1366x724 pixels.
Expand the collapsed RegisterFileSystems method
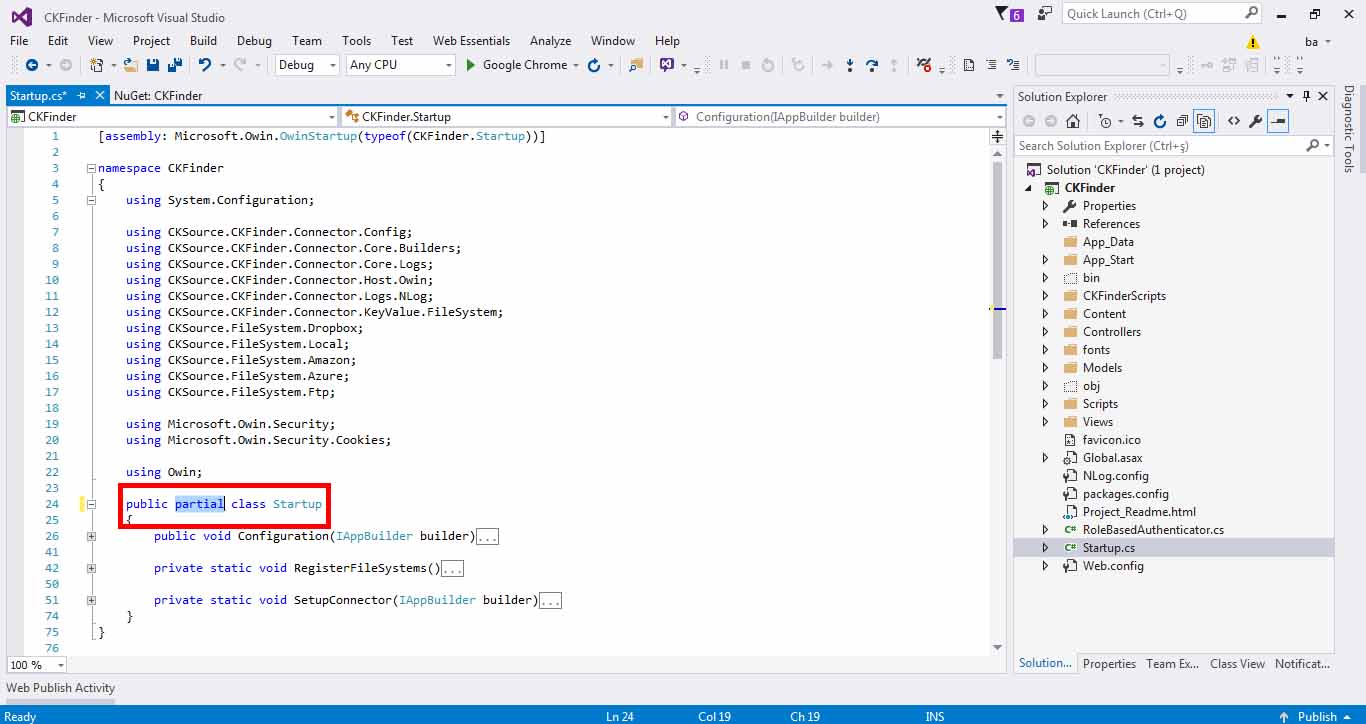tap(91, 568)
